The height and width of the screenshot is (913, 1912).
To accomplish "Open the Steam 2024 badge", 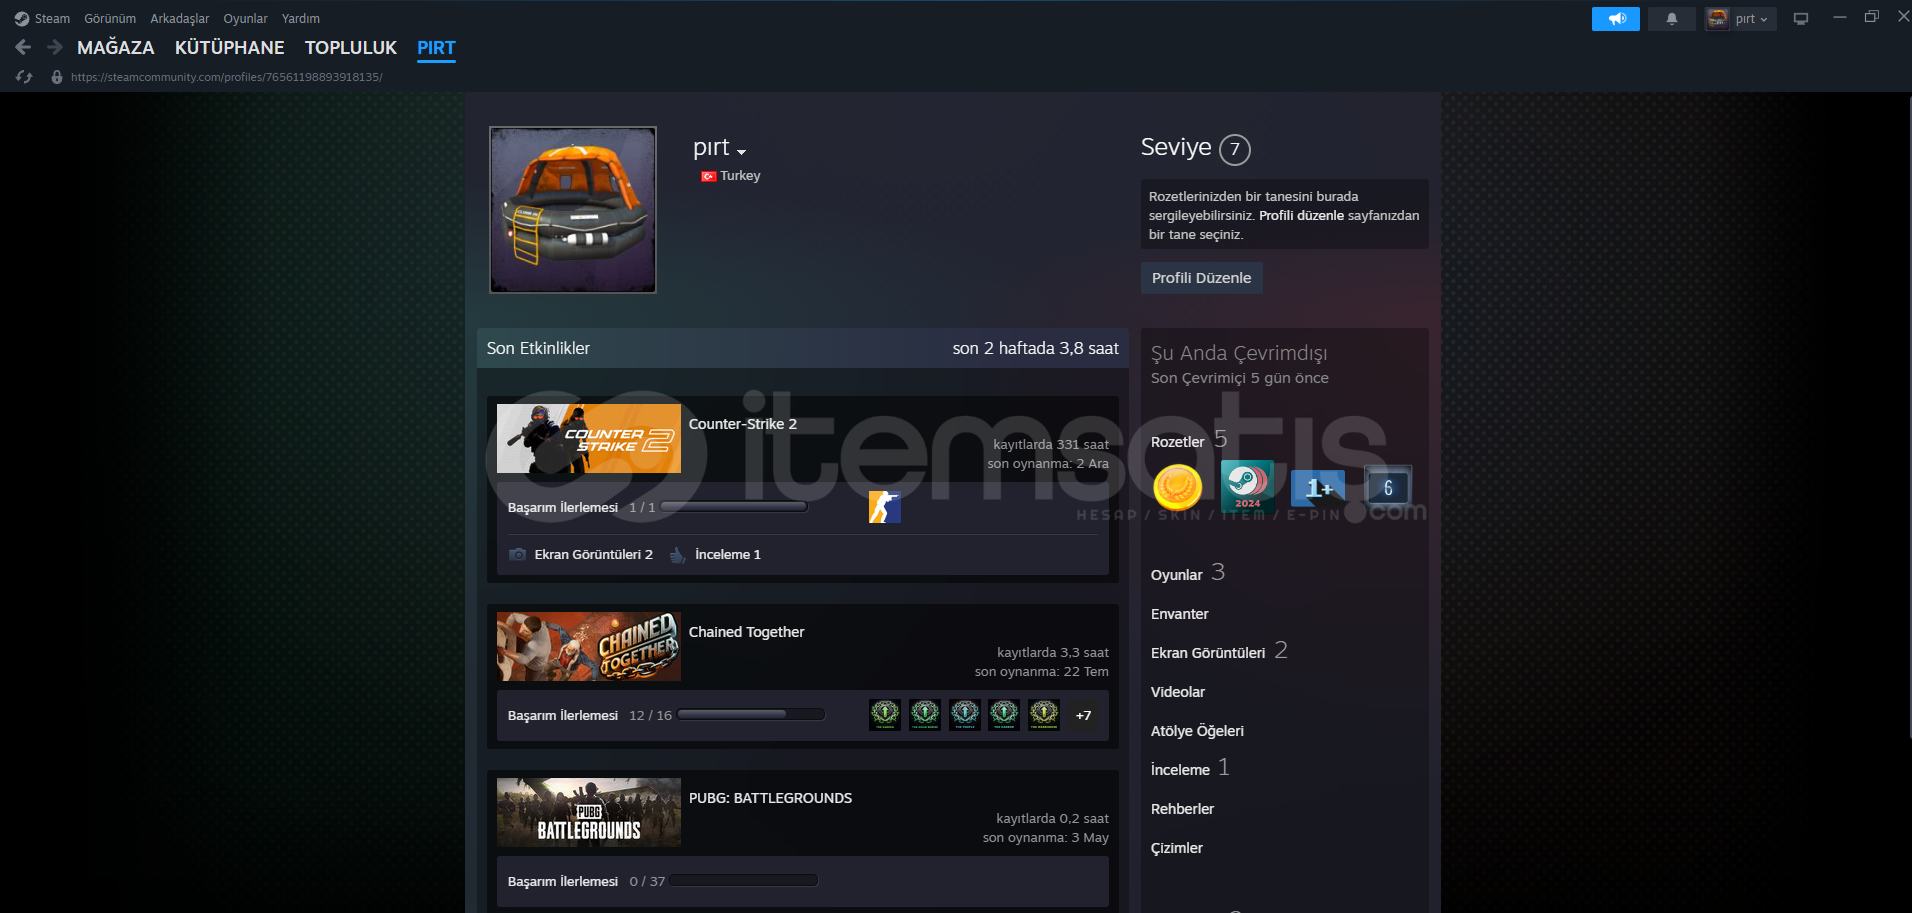I will [1248, 487].
